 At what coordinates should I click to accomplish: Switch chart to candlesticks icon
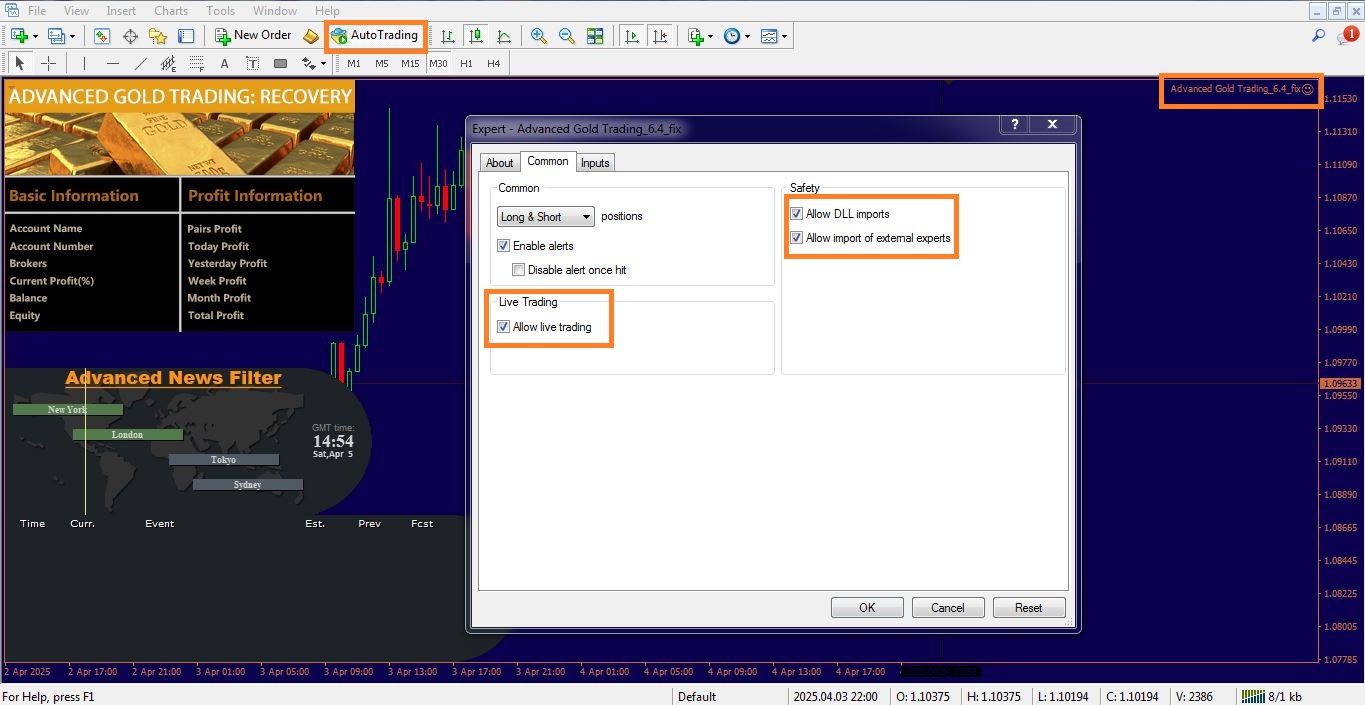(476, 36)
